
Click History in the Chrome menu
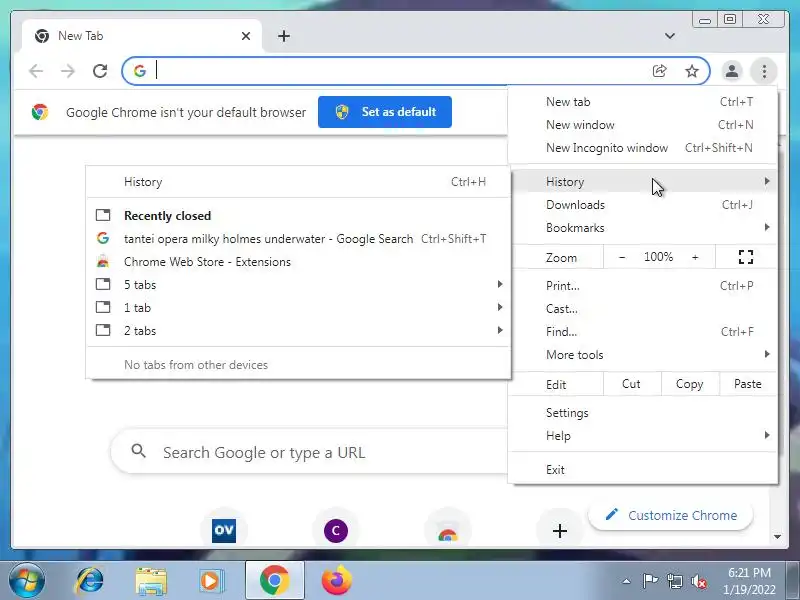point(643,182)
